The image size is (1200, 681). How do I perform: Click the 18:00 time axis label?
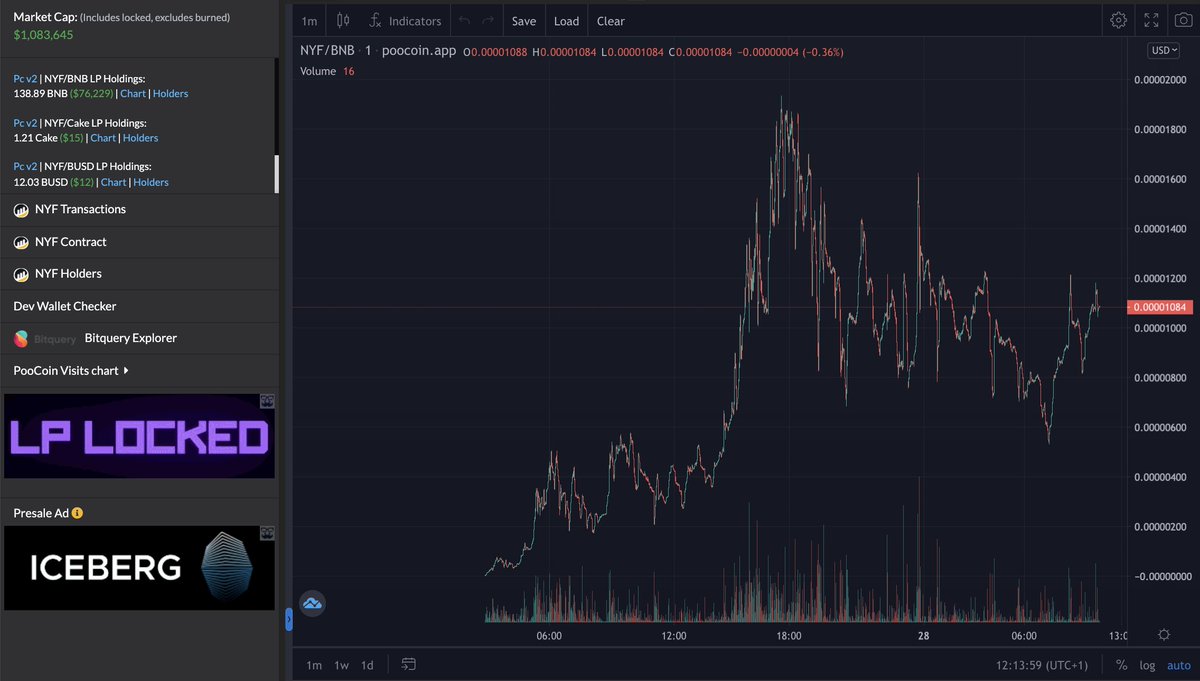click(x=788, y=636)
